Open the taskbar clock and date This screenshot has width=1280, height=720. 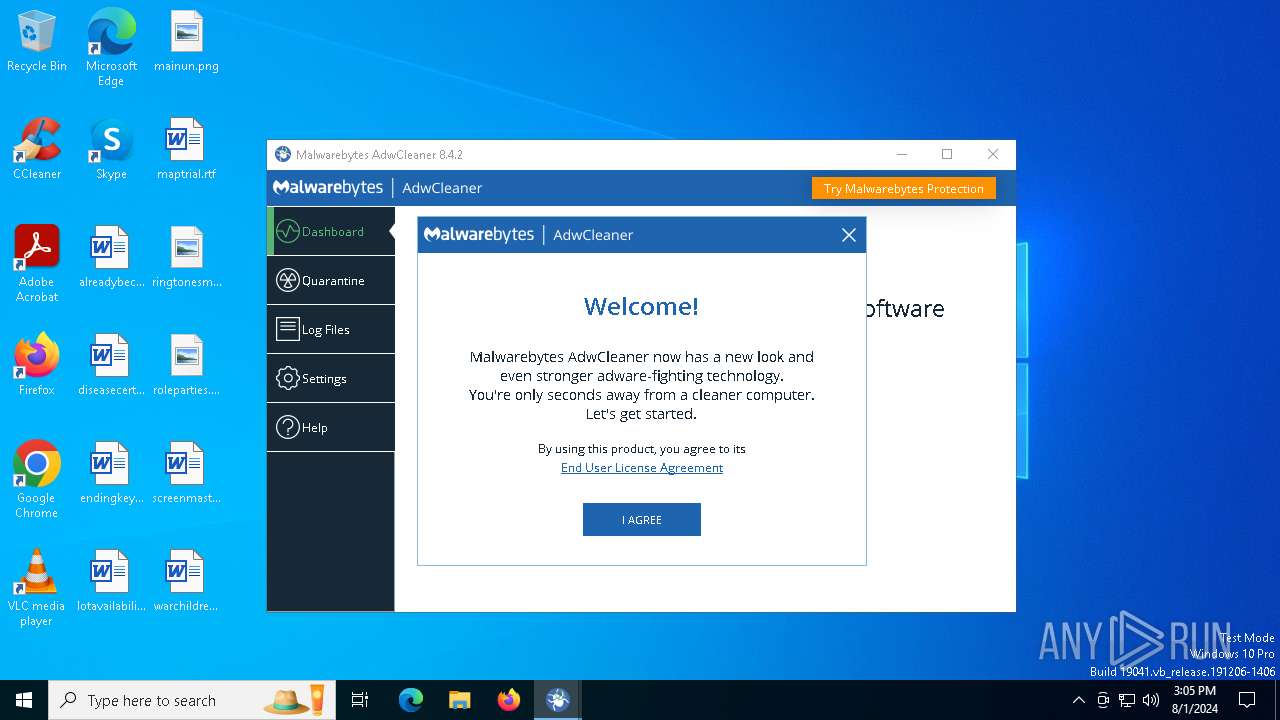[1195, 700]
